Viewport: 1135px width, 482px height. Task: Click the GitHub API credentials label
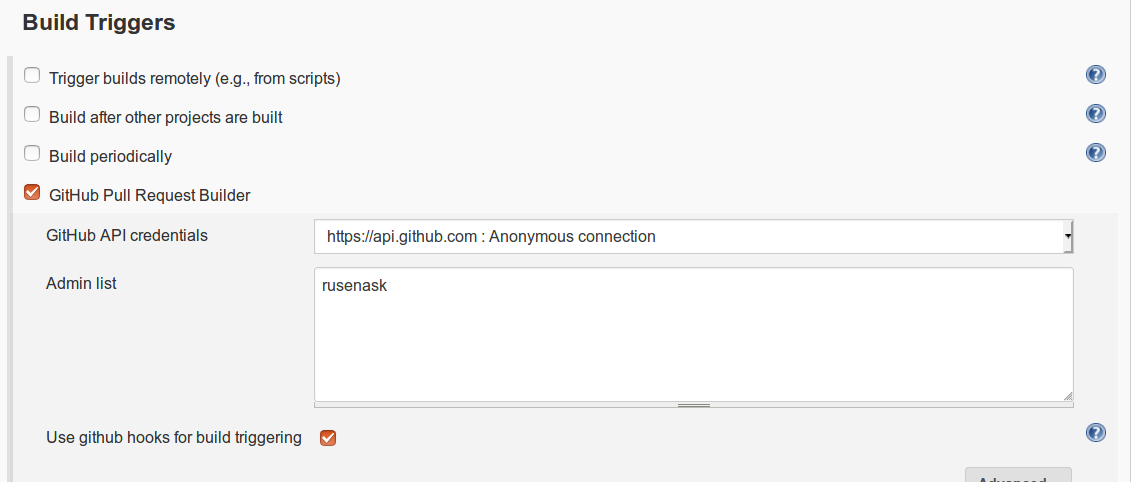pos(127,236)
